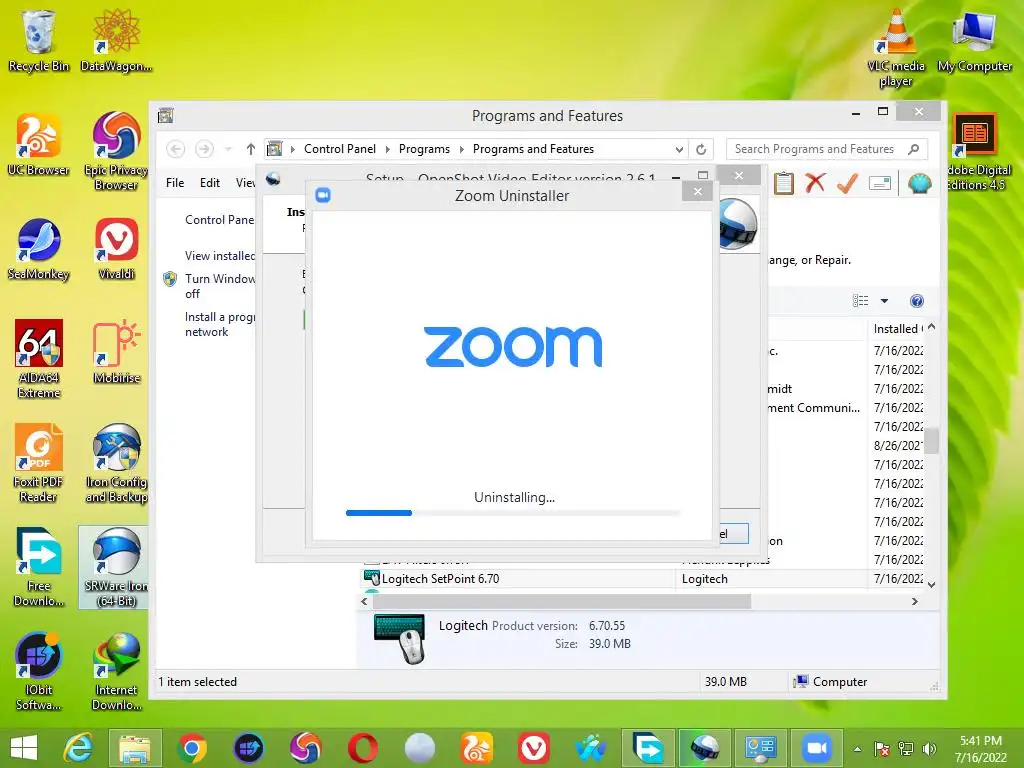Click Install a program from the network
This screenshot has width=1024, height=768.
(x=220, y=324)
